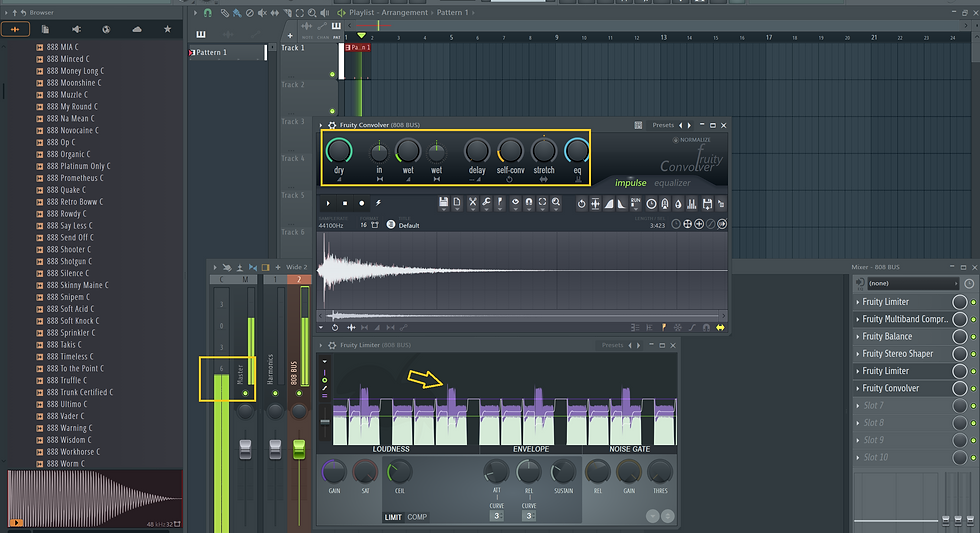
Task: Select the slip tool in playlist toolbar
Action: coord(274,12)
